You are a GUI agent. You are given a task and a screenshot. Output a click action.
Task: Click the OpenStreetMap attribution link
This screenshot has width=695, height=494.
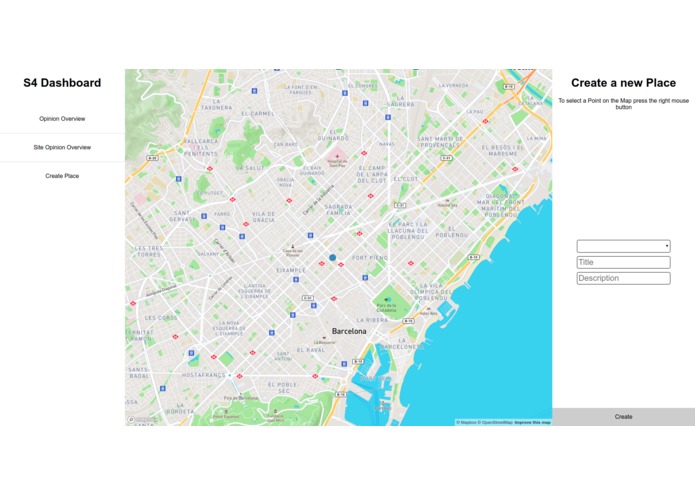pos(495,423)
